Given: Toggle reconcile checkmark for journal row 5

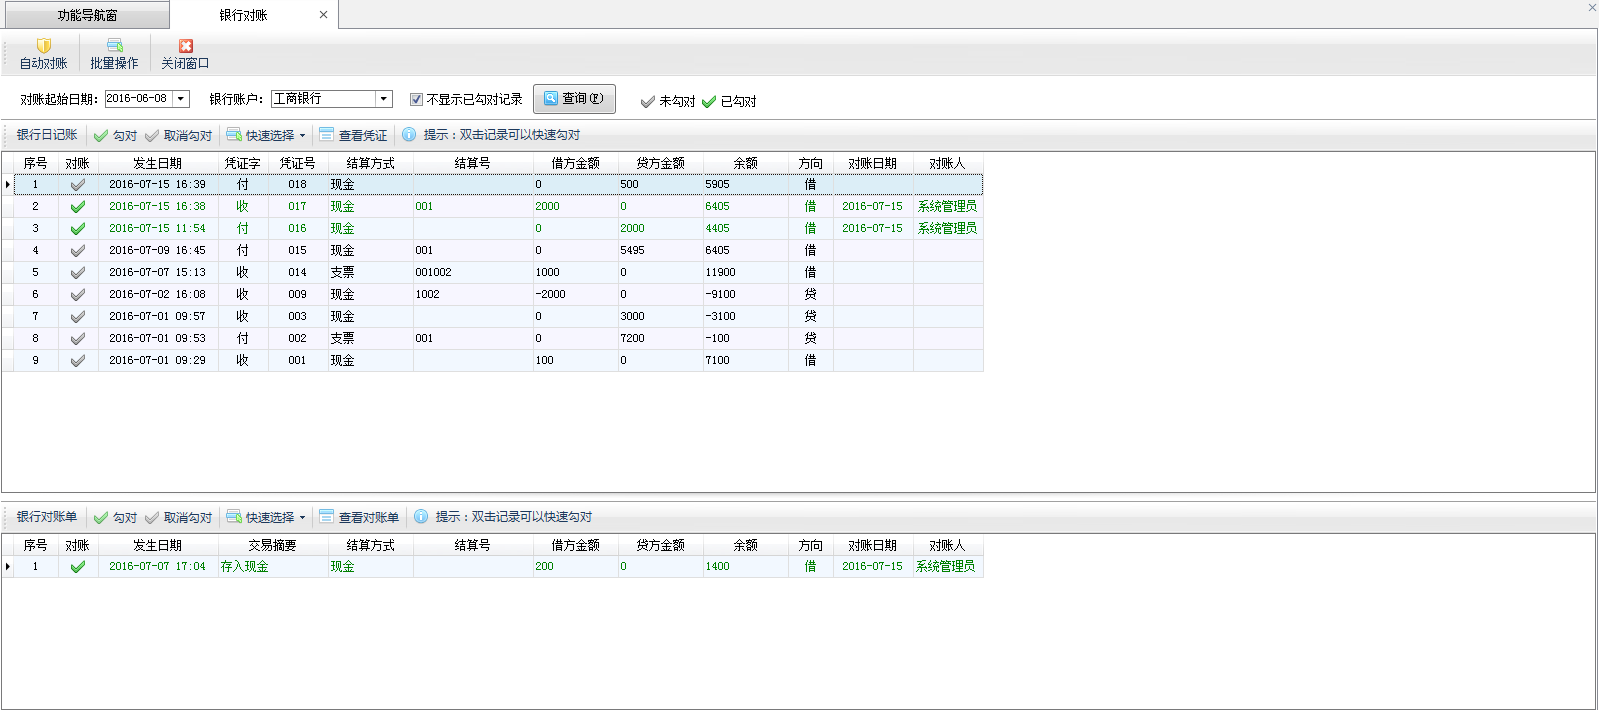Looking at the screenshot, I should pyautogui.click(x=77, y=272).
